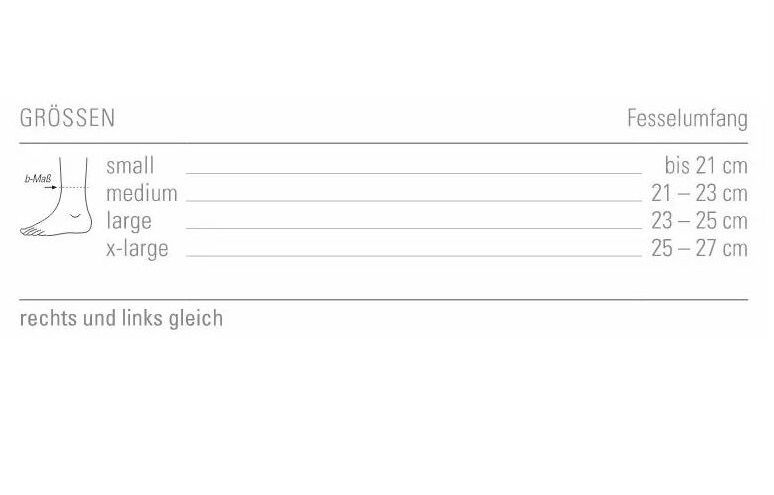This screenshot has height=495, width=774.
Task: Click the ankle bone mark on drawing
Action: (75, 216)
